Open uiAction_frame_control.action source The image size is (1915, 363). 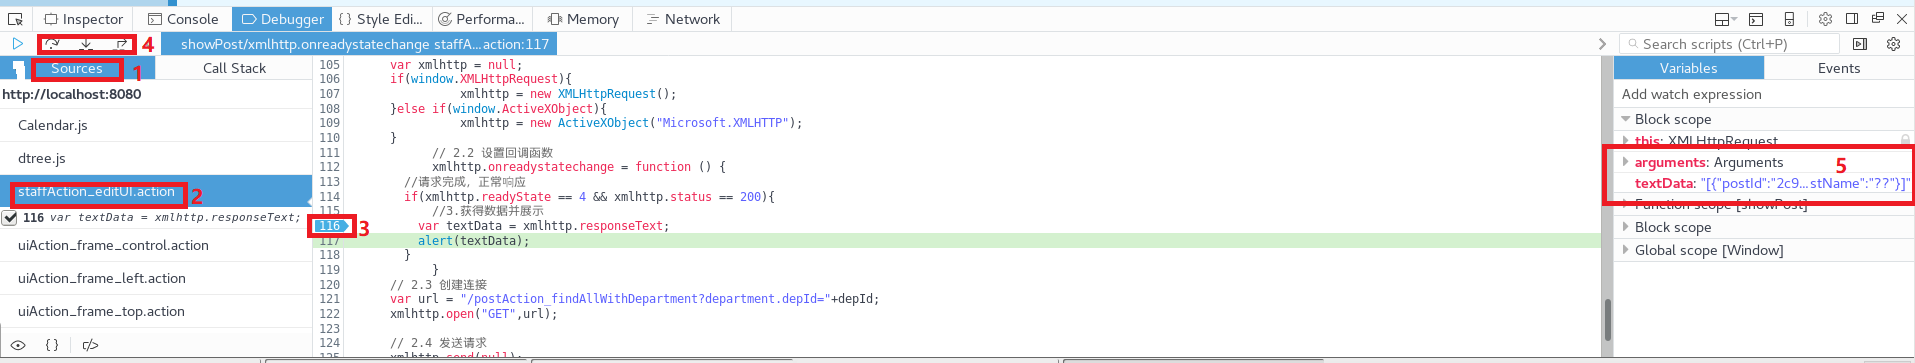click(156, 245)
